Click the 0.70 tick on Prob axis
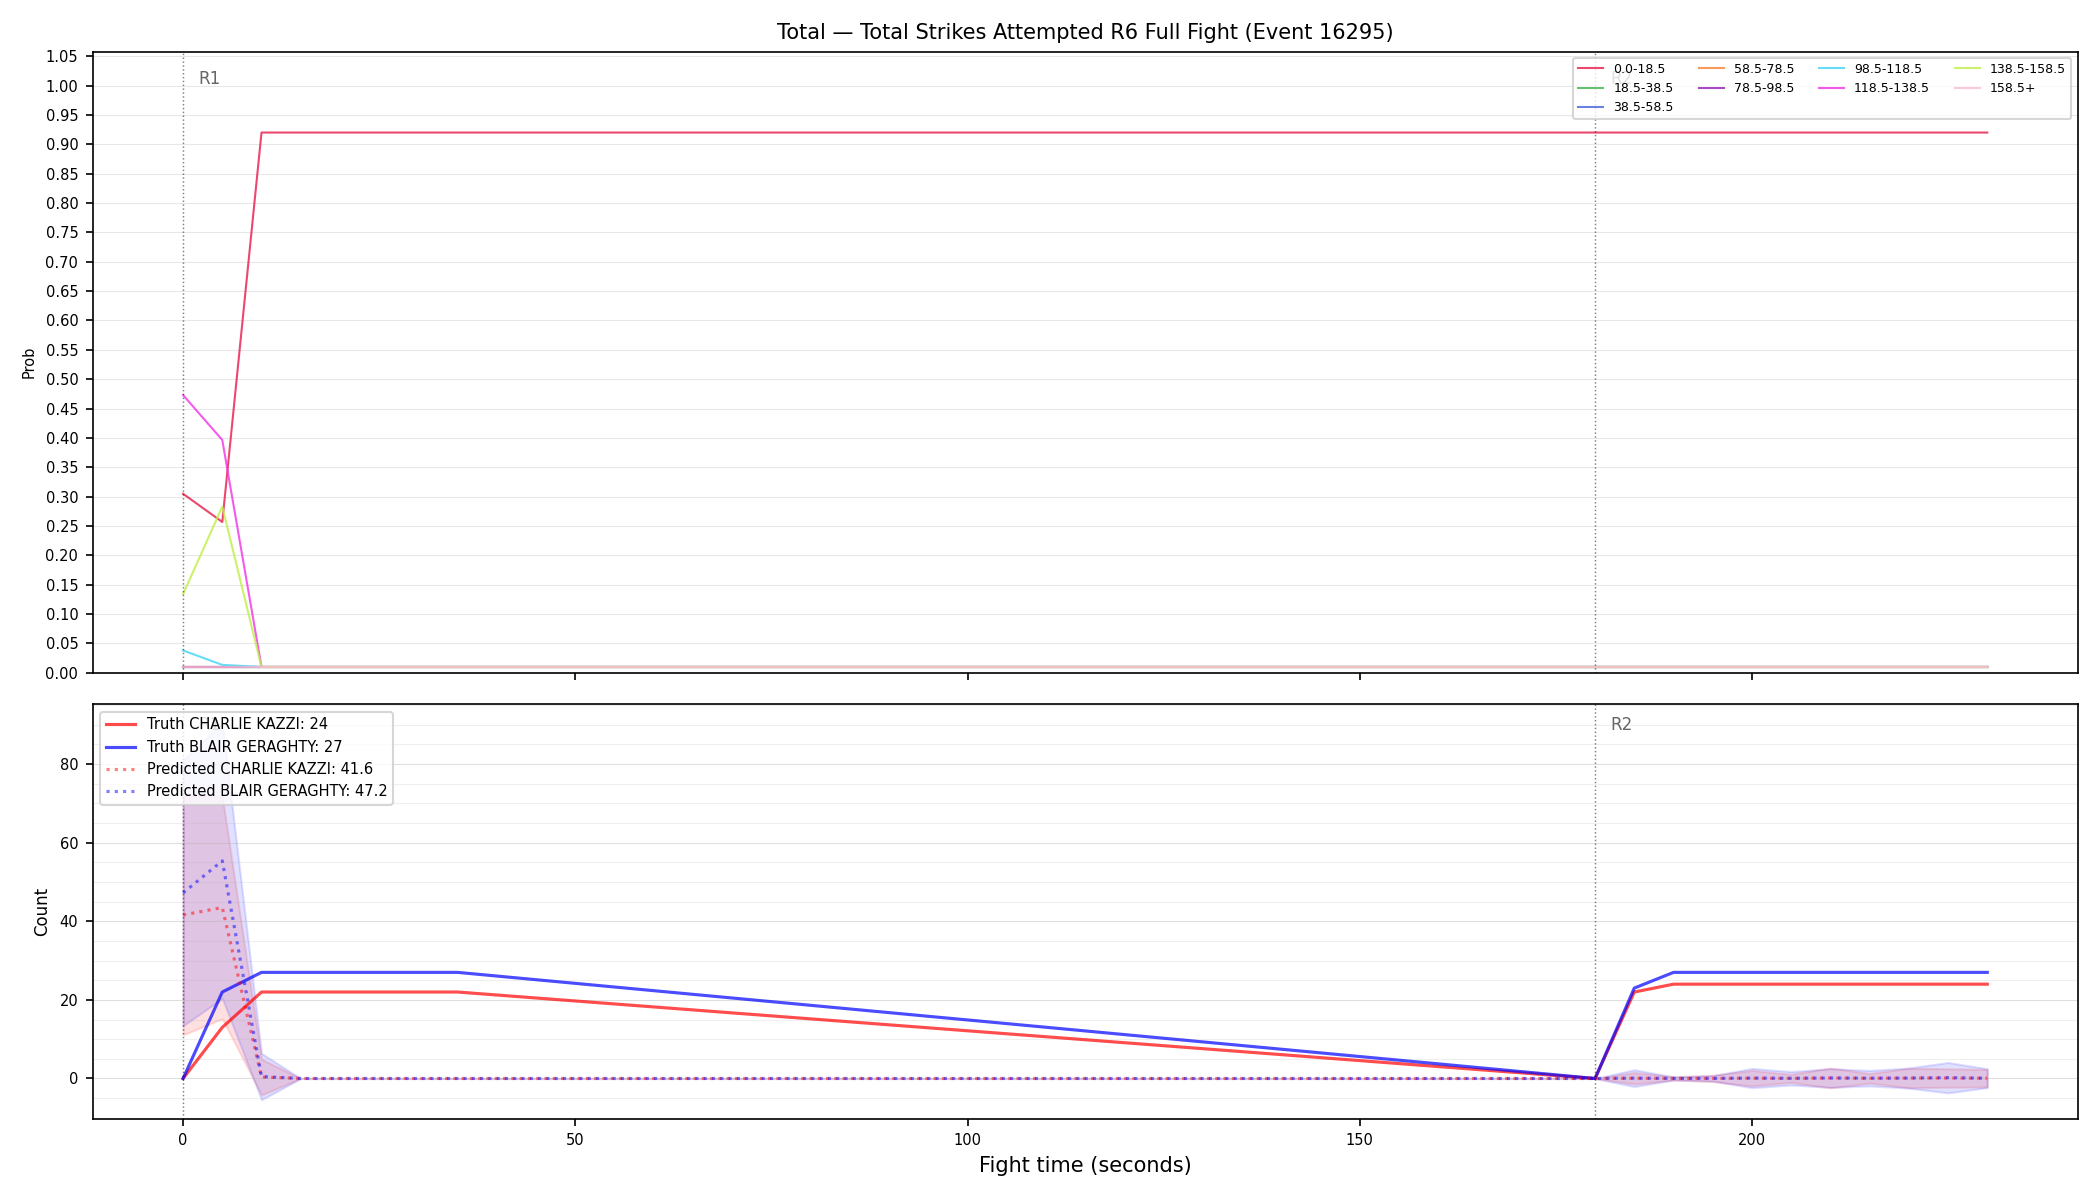 click(62, 262)
